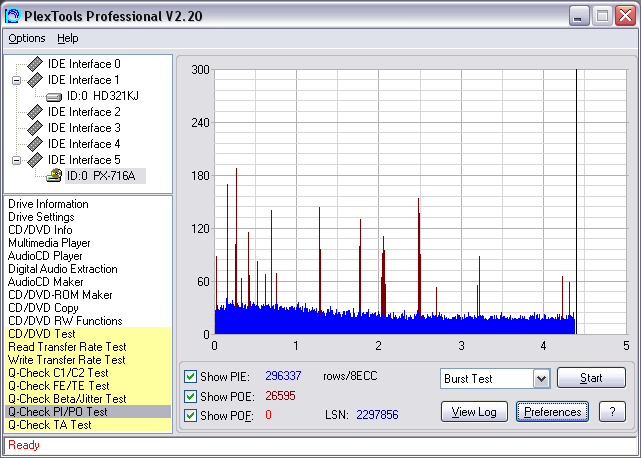The height and width of the screenshot is (458, 641).
Task: Click the IDE Interface 1 chip icon
Action: pyautogui.click(x=35, y=80)
